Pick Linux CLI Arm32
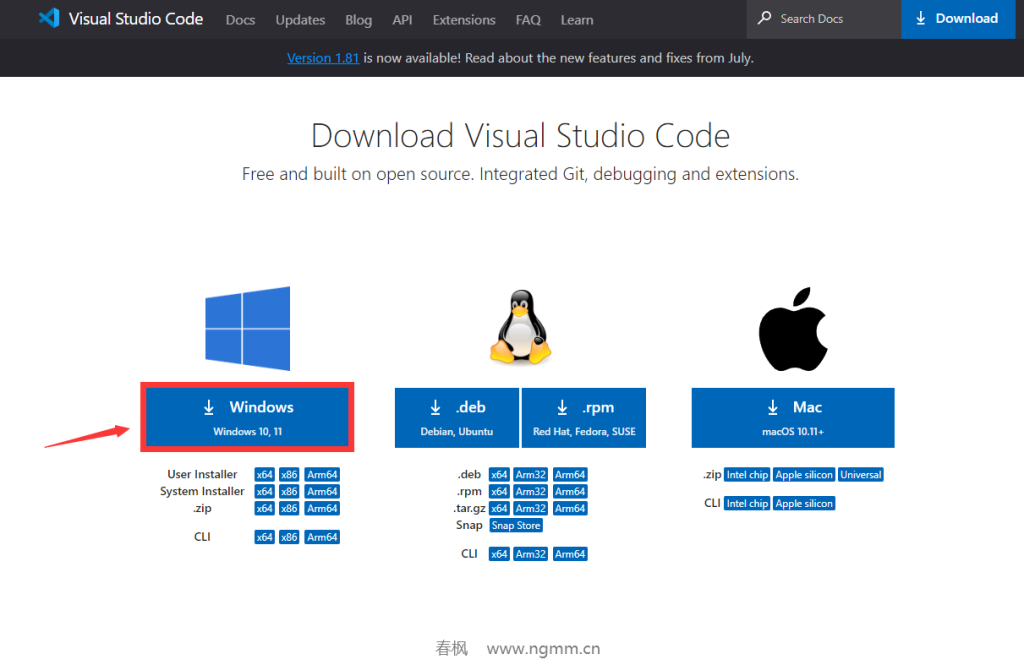The image size is (1024, 665). (530, 554)
